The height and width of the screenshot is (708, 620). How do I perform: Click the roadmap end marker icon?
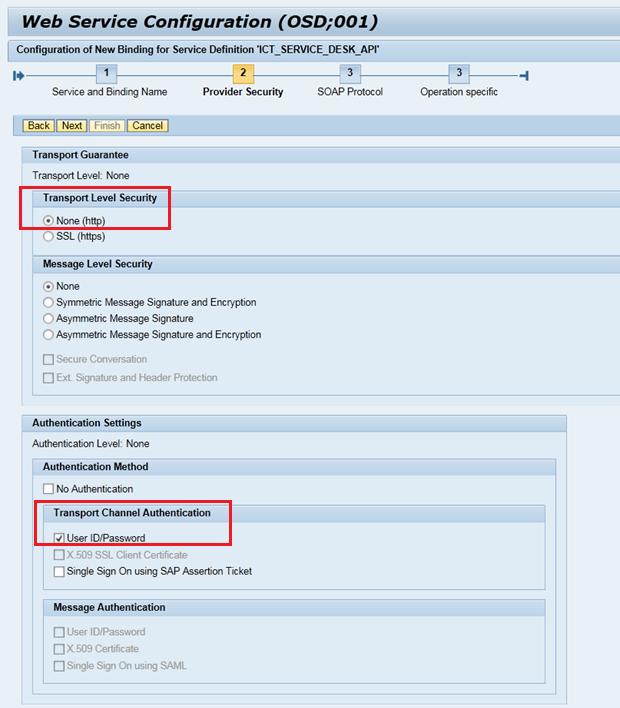[x=525, y=75]
